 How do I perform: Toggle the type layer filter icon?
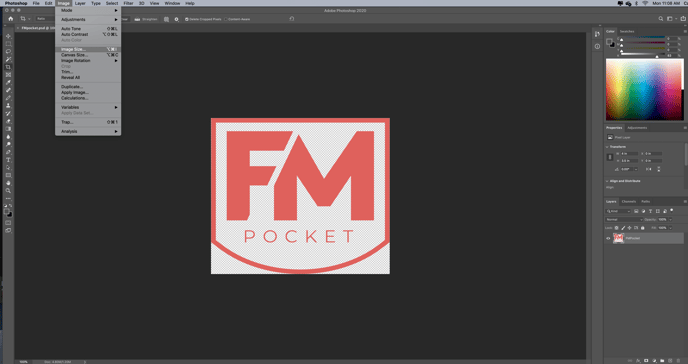pyautogui.click(x=650, y=211)
